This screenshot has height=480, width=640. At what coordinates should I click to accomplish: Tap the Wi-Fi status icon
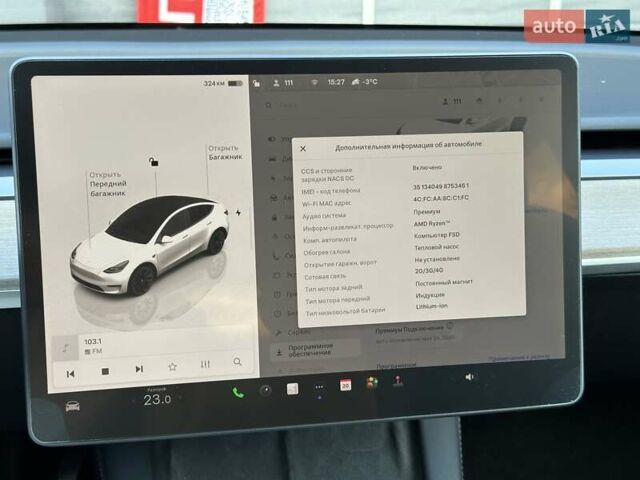314,82
